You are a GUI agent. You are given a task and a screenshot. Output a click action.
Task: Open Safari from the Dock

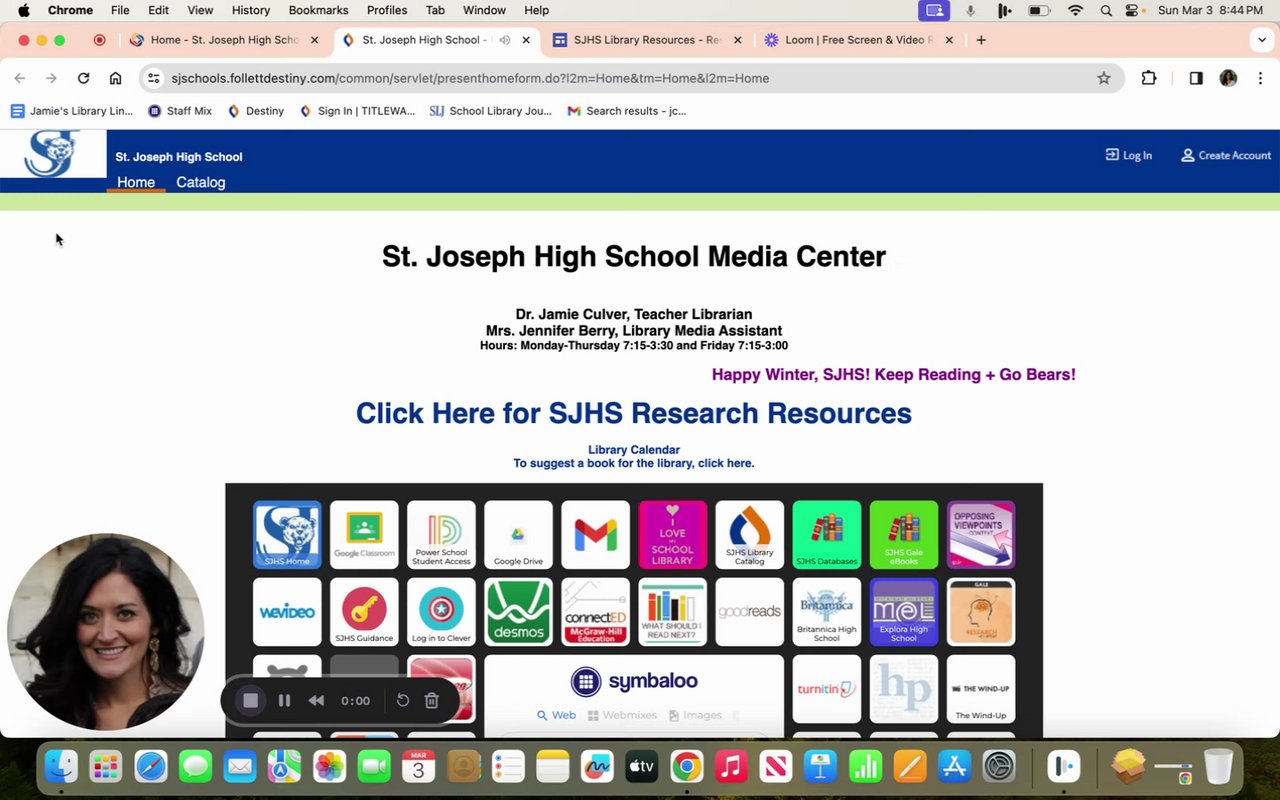click(x=151, y=767)
